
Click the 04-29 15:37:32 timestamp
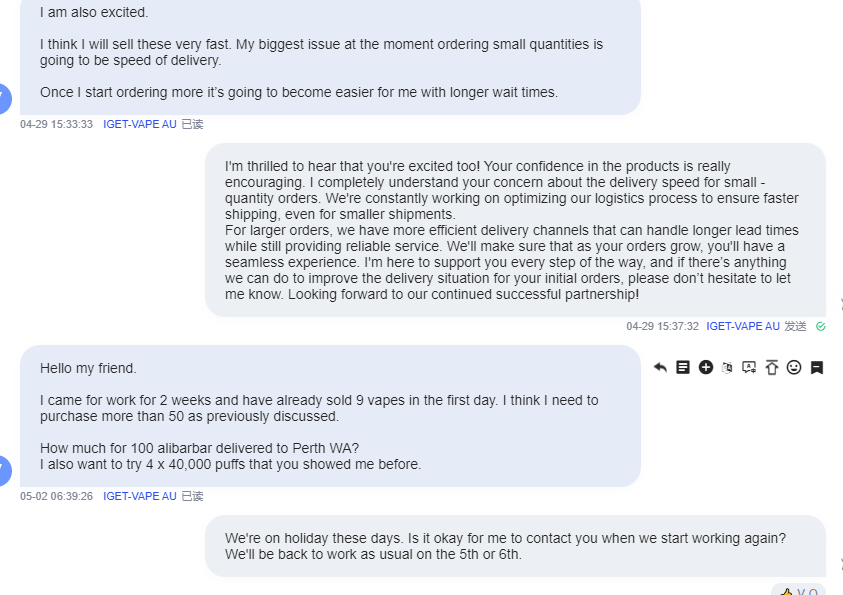click(x=662, y=326)
